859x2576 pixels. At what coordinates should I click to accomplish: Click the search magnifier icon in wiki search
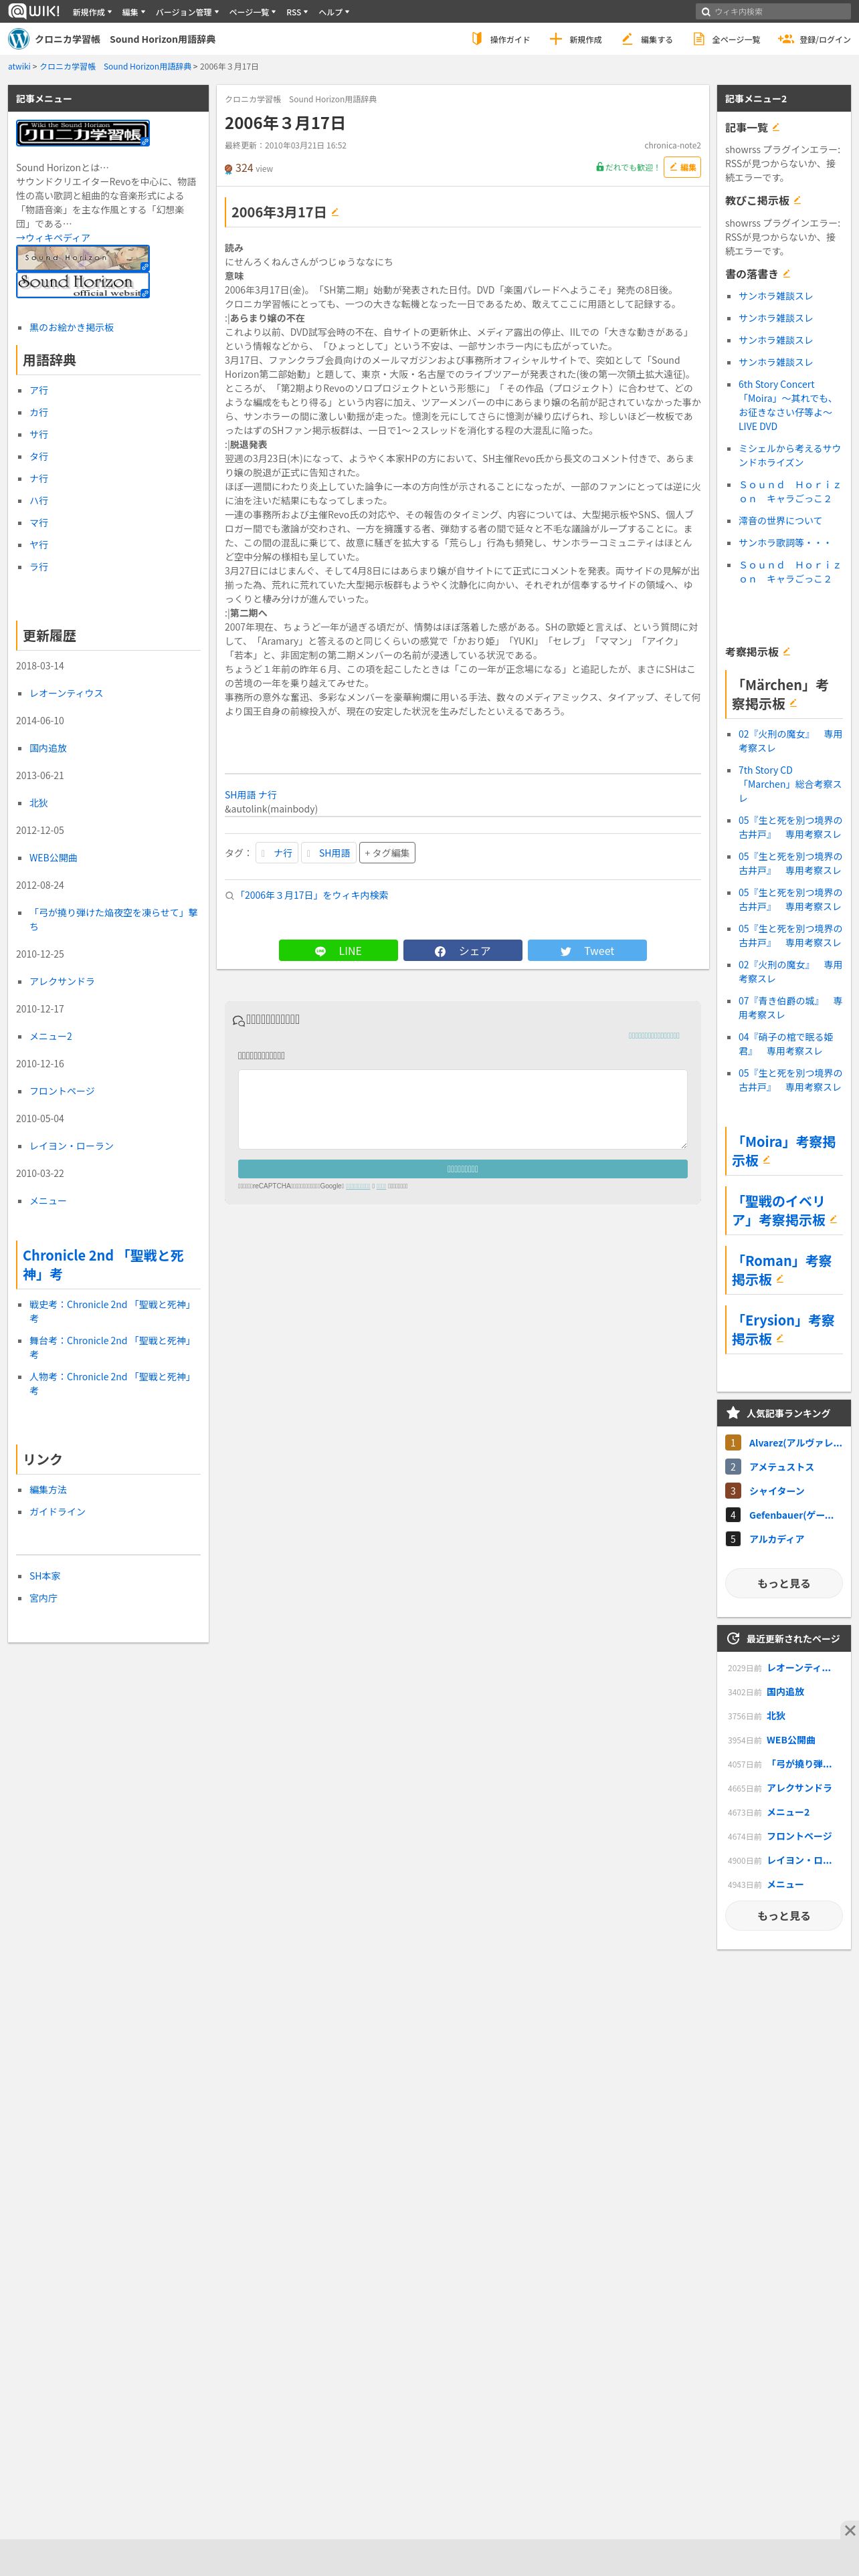pyautogui.click(x=706, y=12)
